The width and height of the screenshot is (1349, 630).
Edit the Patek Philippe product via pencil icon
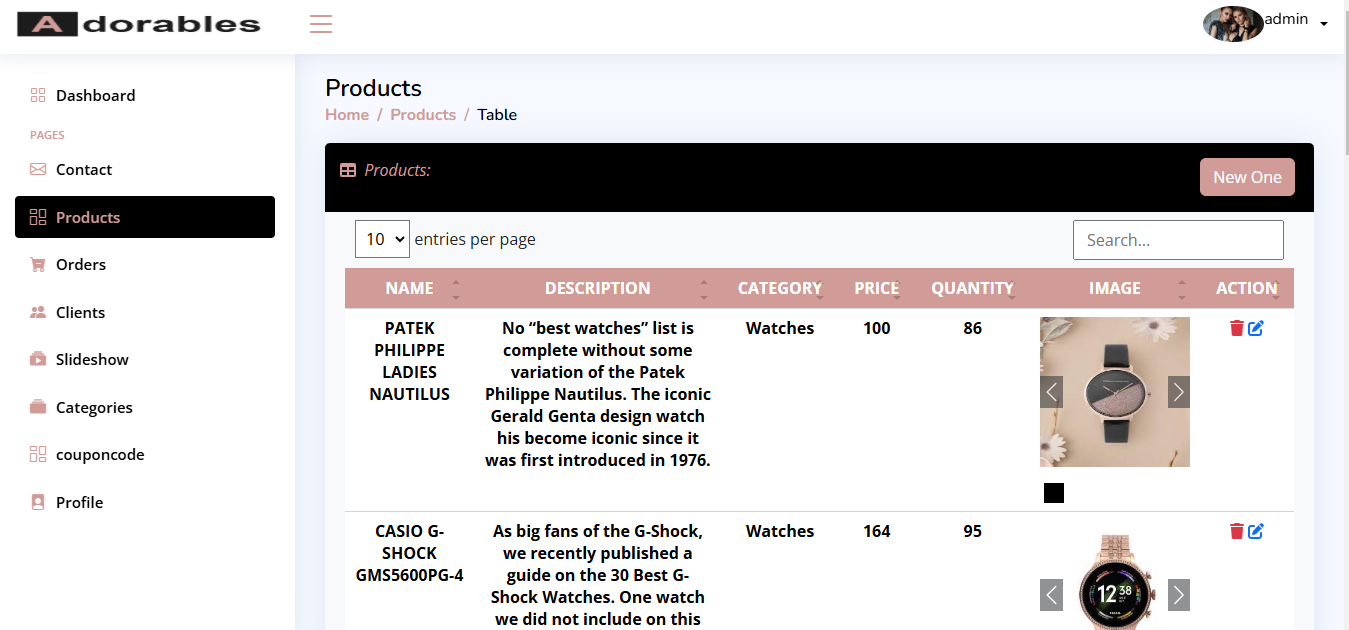coord(1256,328)
